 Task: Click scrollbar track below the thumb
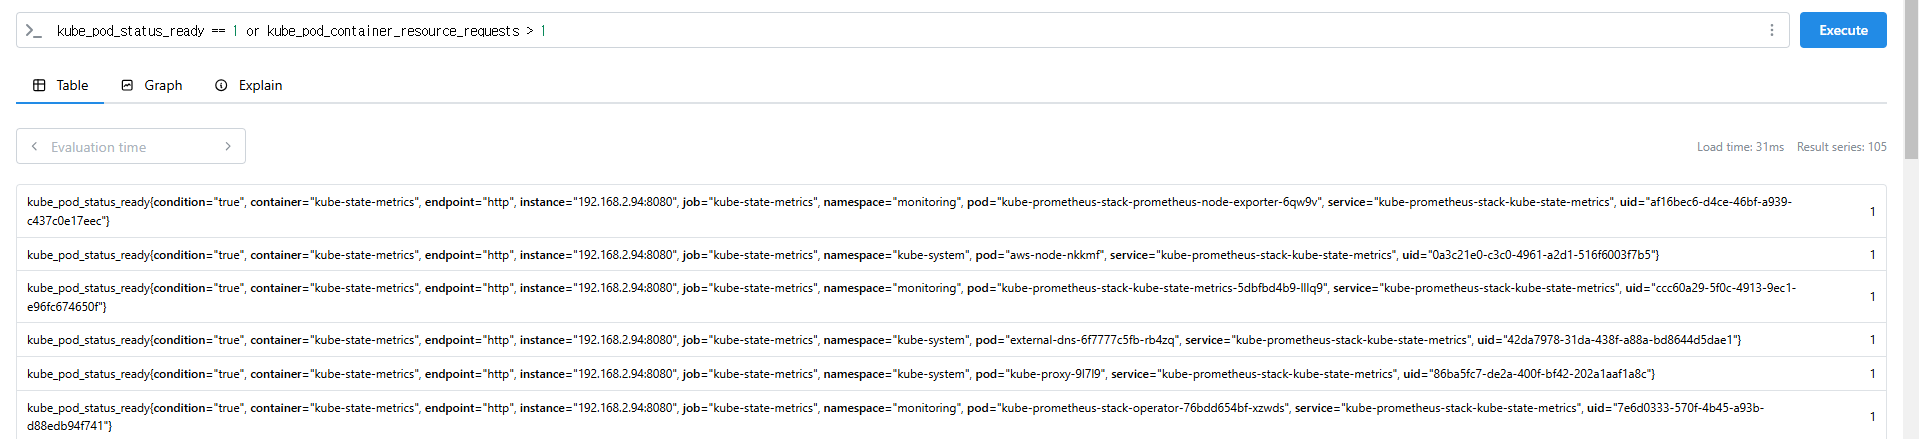pos(1910,300)
